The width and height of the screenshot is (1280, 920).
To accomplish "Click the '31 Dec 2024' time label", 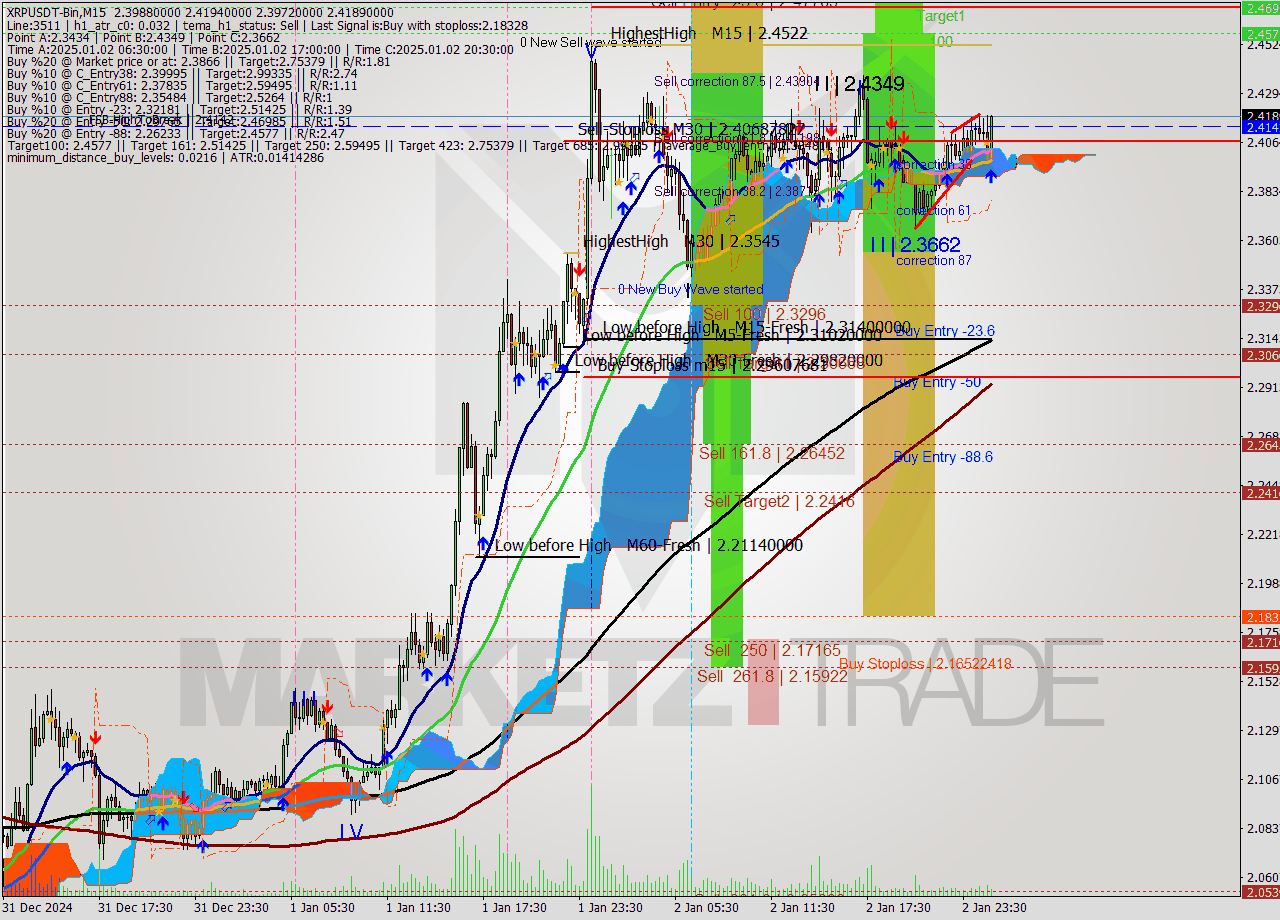I will click(x=38, y=908).
